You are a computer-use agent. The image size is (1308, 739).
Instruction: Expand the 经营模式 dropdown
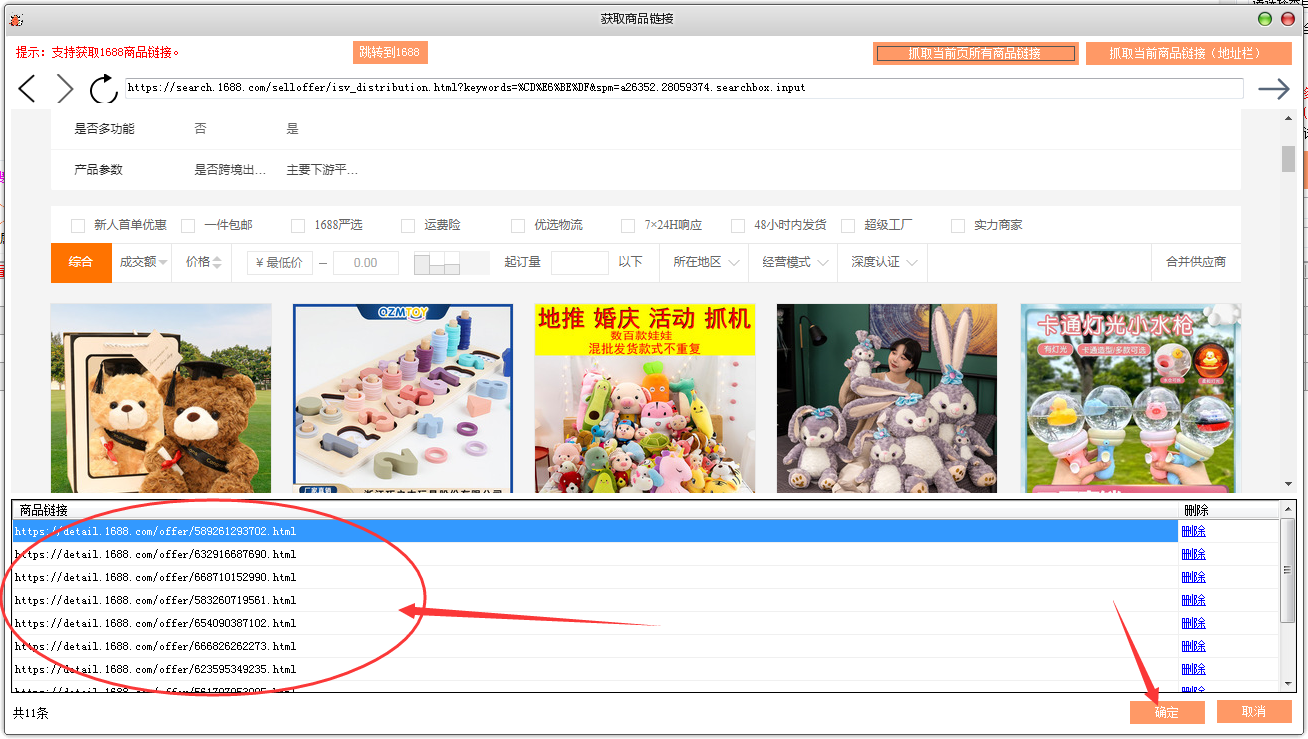pyautogui.click(x=795, y=262)
